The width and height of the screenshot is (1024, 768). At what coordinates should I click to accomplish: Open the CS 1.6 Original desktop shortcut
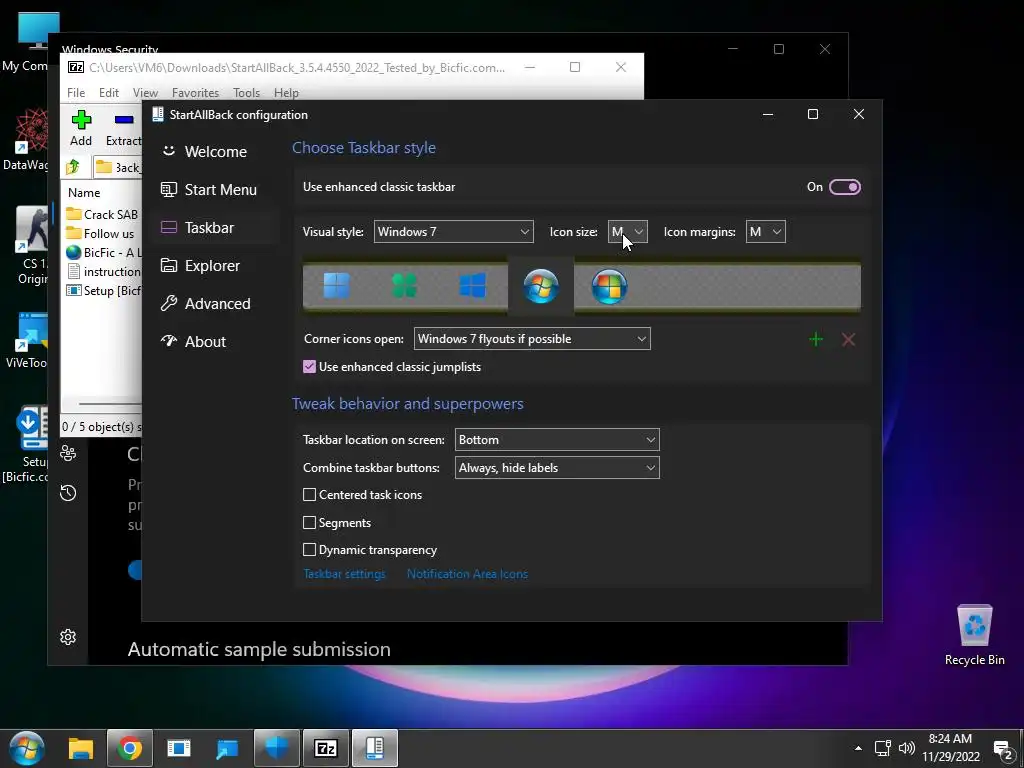(30, 246)
